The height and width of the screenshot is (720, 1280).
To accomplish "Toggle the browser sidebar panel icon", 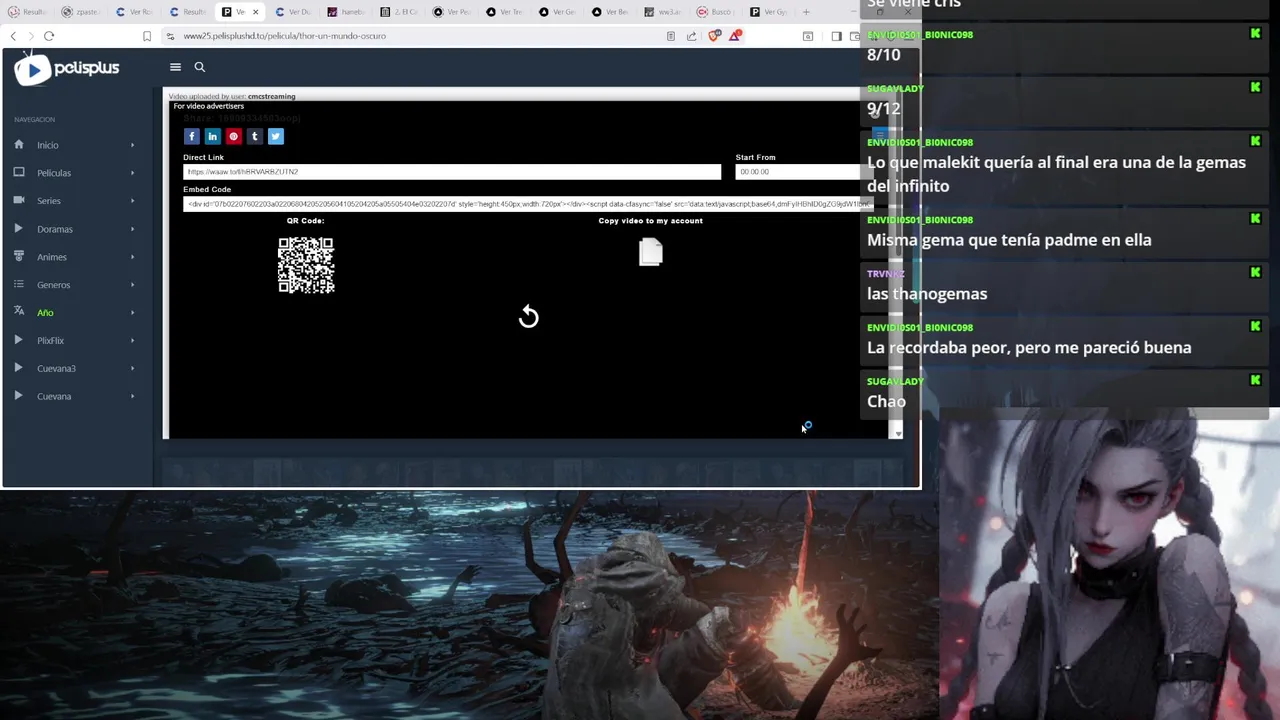I will [836, 36].
